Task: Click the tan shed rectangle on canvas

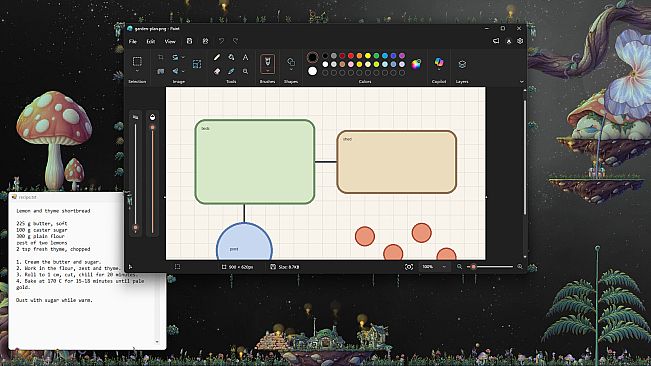Action: coord(396,162)
